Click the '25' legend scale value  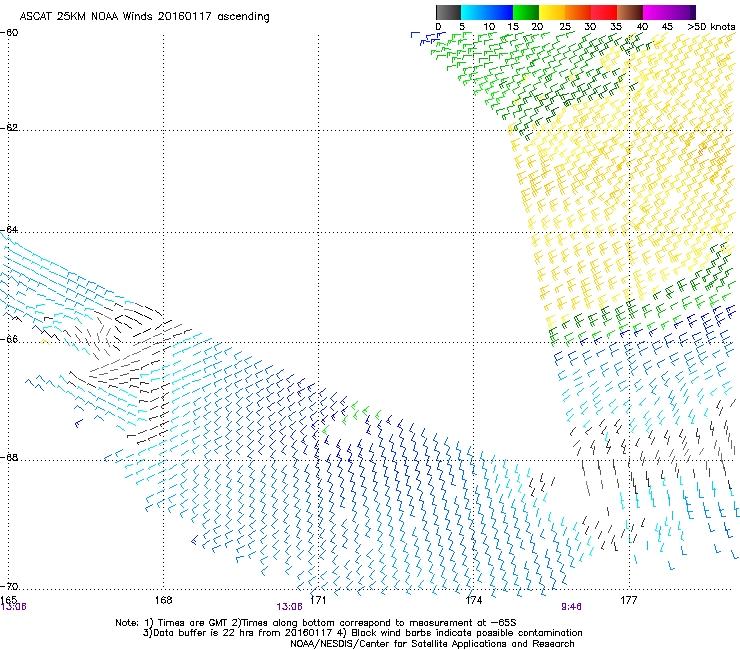point(565,27)
